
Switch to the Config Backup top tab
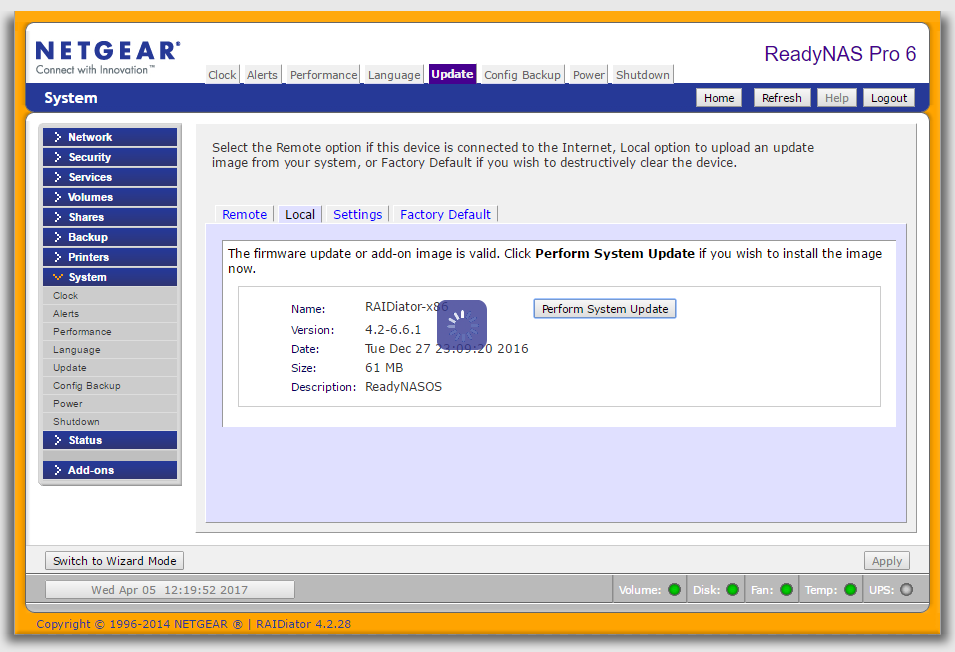click(x=523, y=74)
